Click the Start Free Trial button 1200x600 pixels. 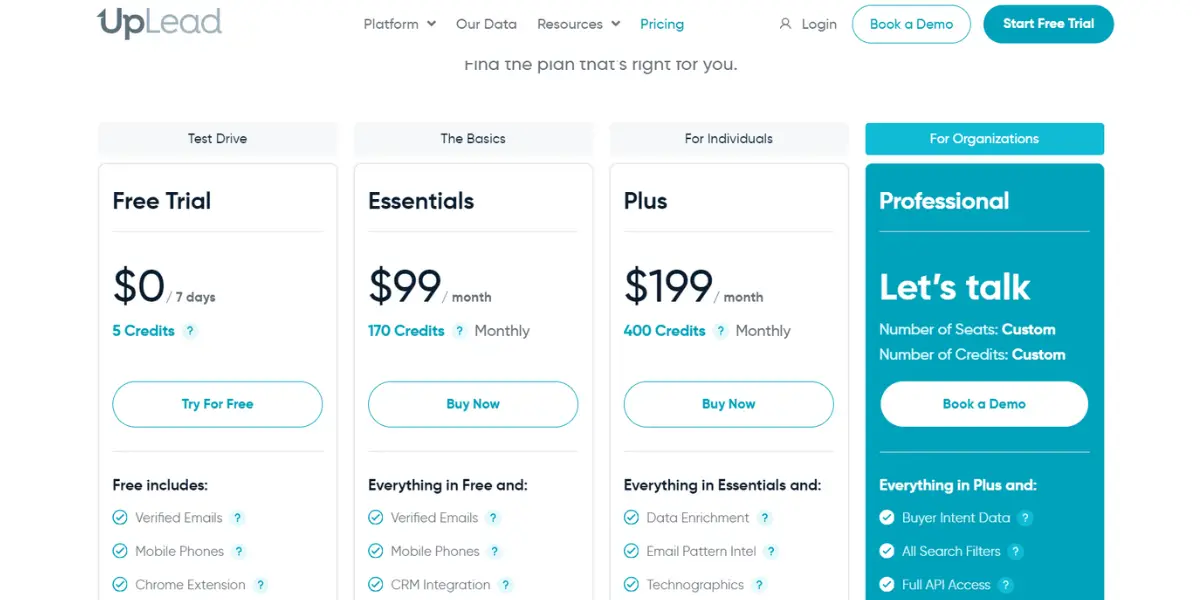pyautogui.click(x=1049, y=24)
